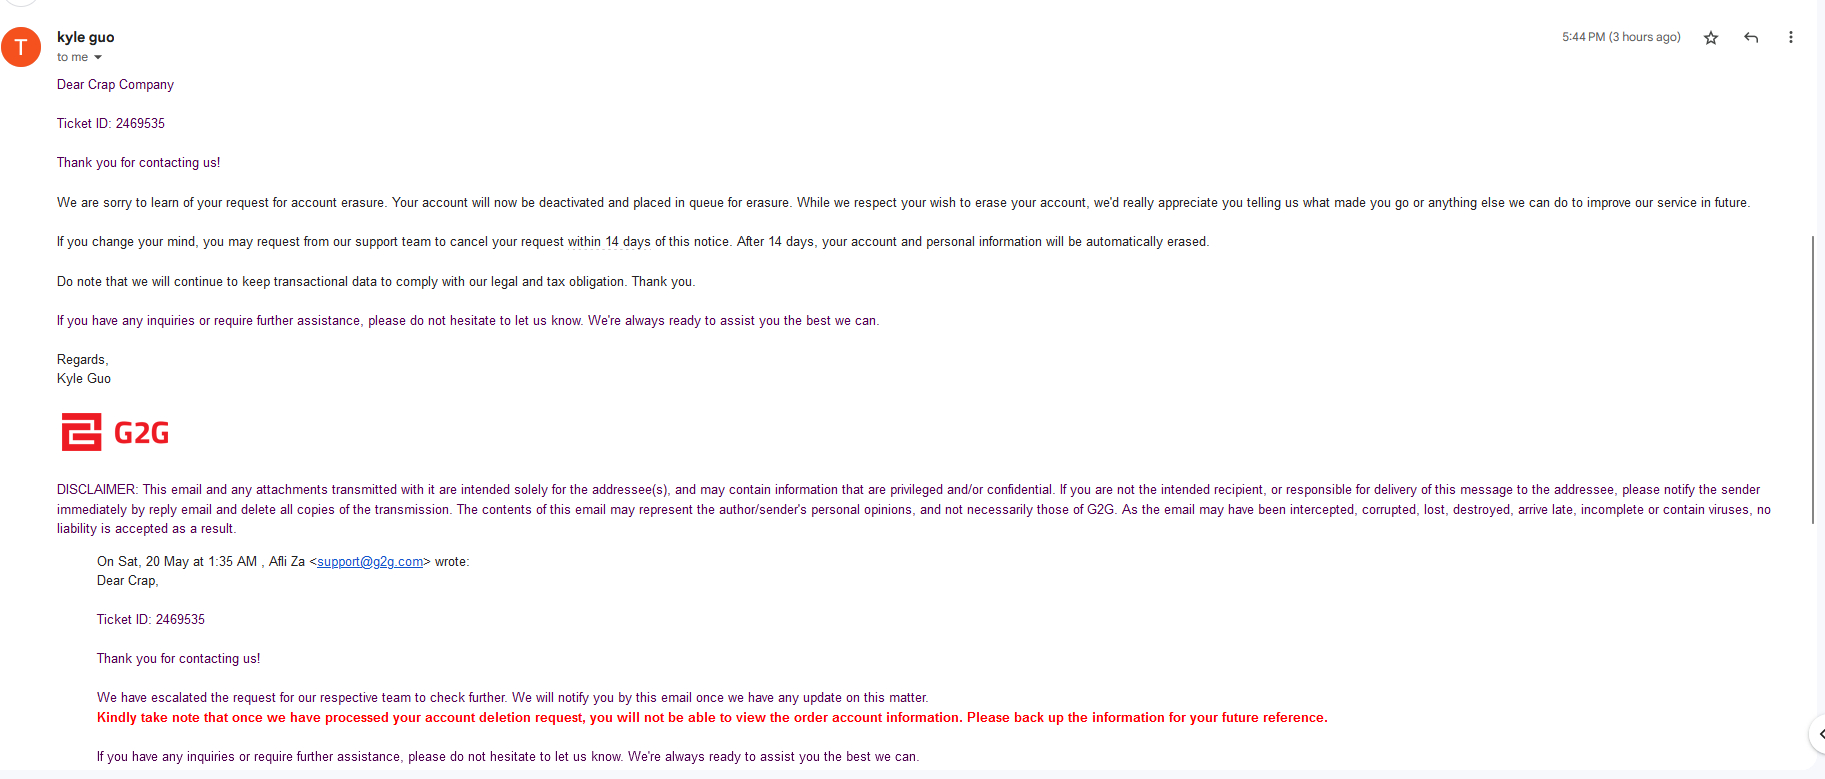
Task: Click the sender name kyle guo
Action: pos(86,37)
